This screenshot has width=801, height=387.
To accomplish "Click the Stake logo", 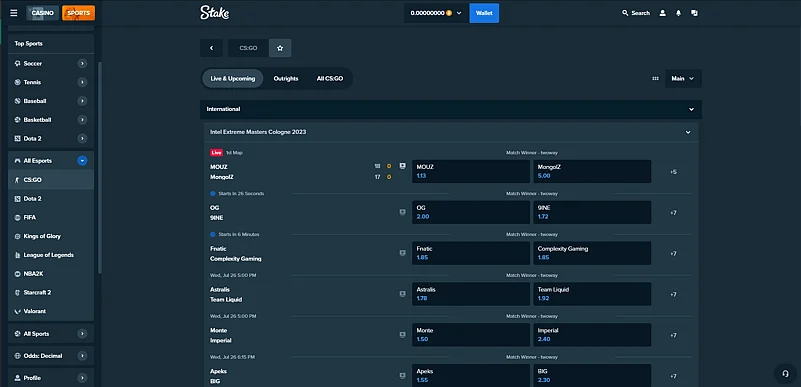I will click(x=215, y=13).
